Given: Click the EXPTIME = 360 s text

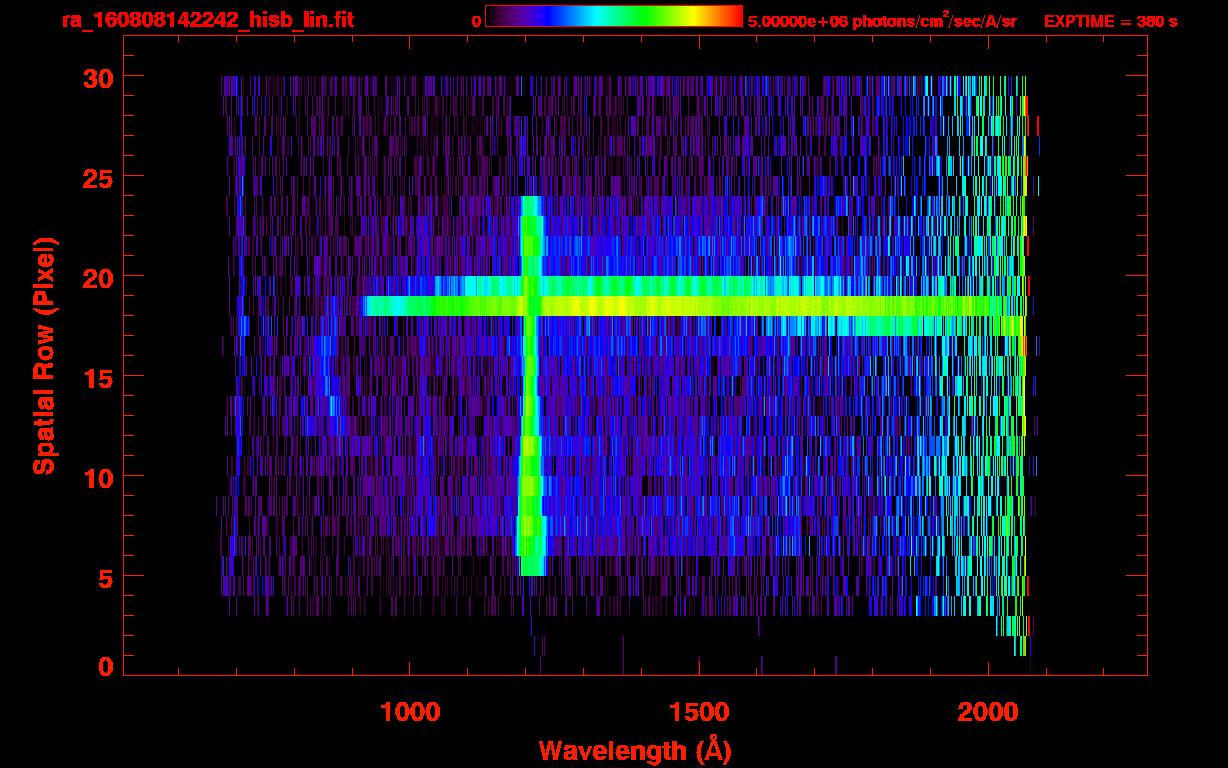Looking at the screenshot, I should (1110, 21).
